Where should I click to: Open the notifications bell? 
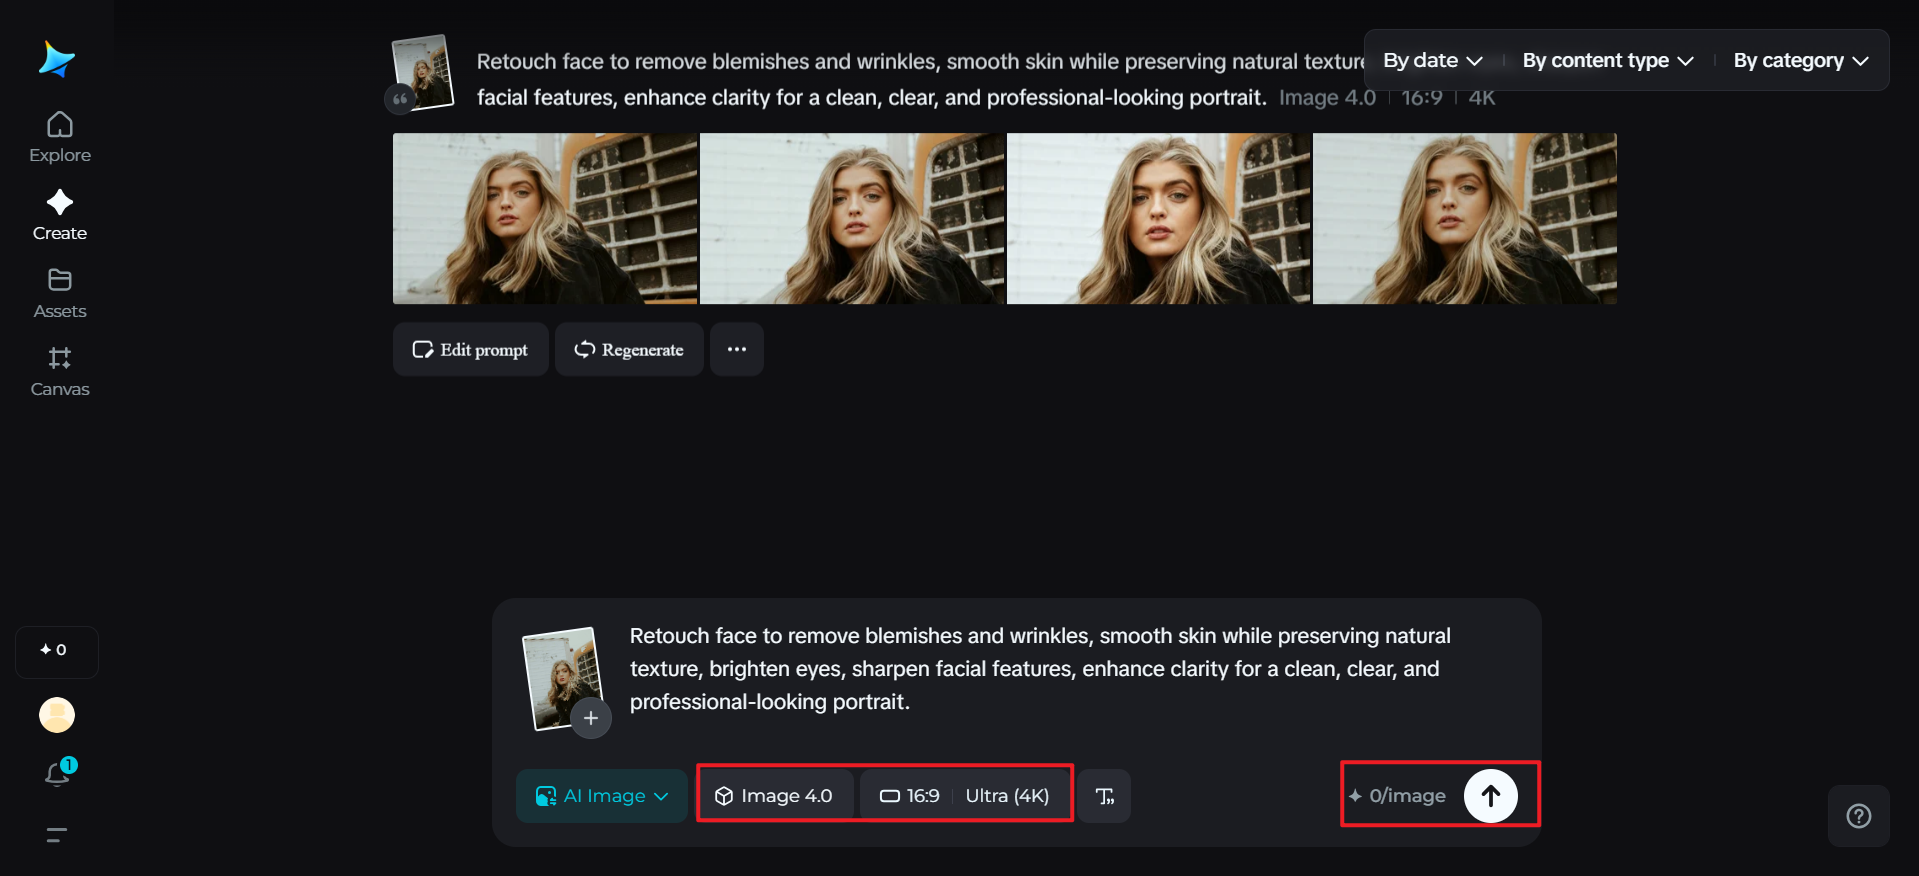tap(57, 773)
